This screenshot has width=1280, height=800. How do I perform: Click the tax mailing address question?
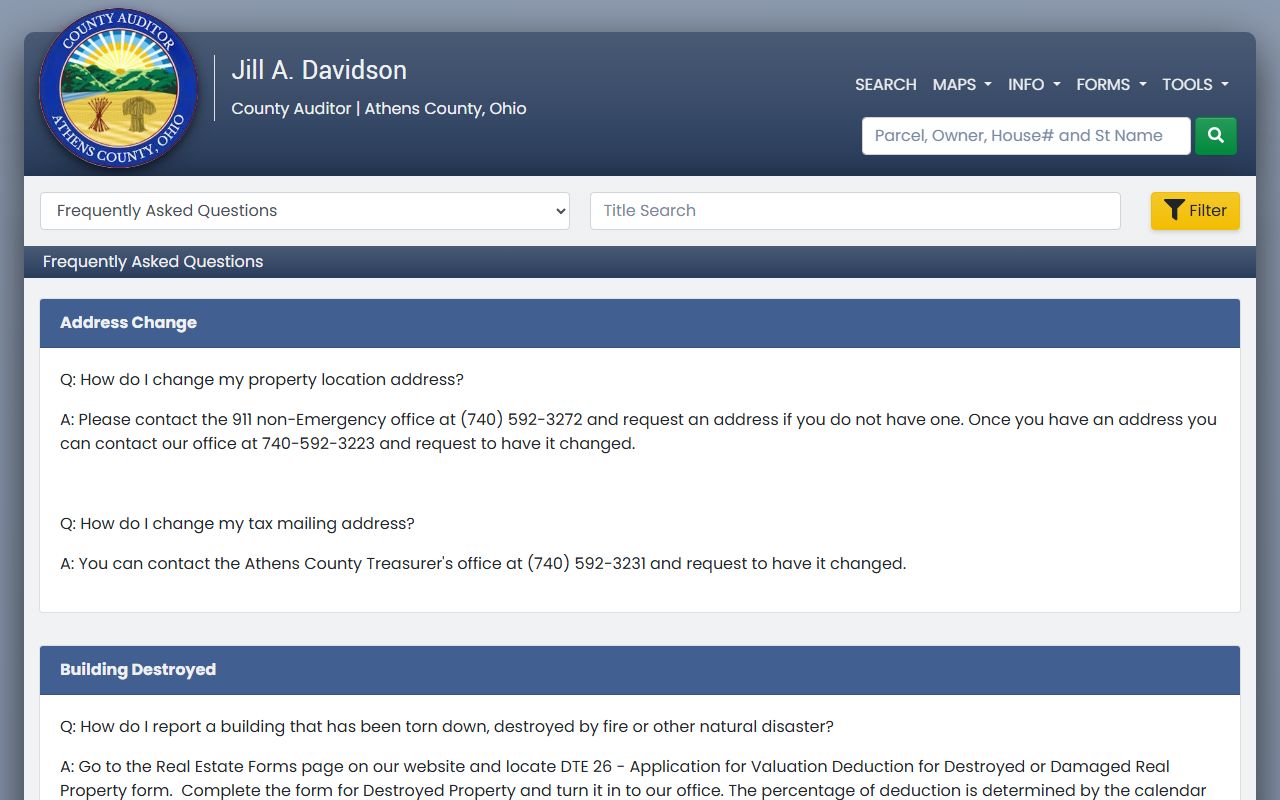point(237,524)
